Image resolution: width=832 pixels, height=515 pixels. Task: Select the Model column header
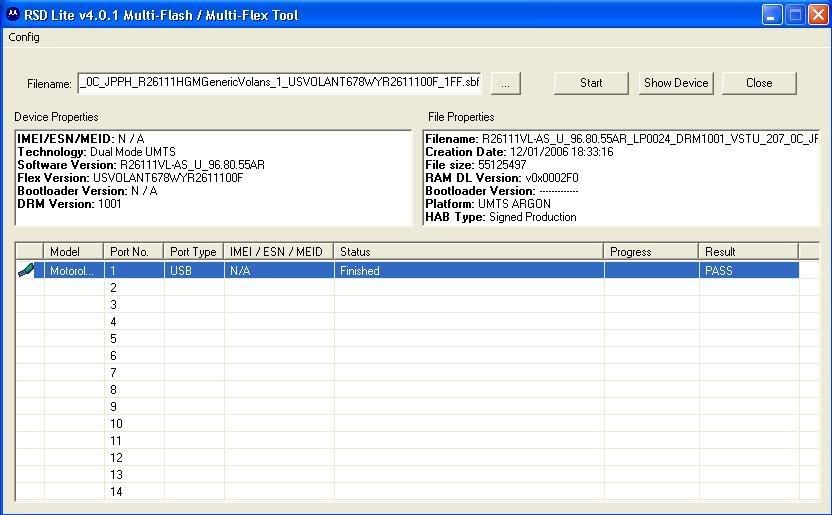(x=73, y=251)
